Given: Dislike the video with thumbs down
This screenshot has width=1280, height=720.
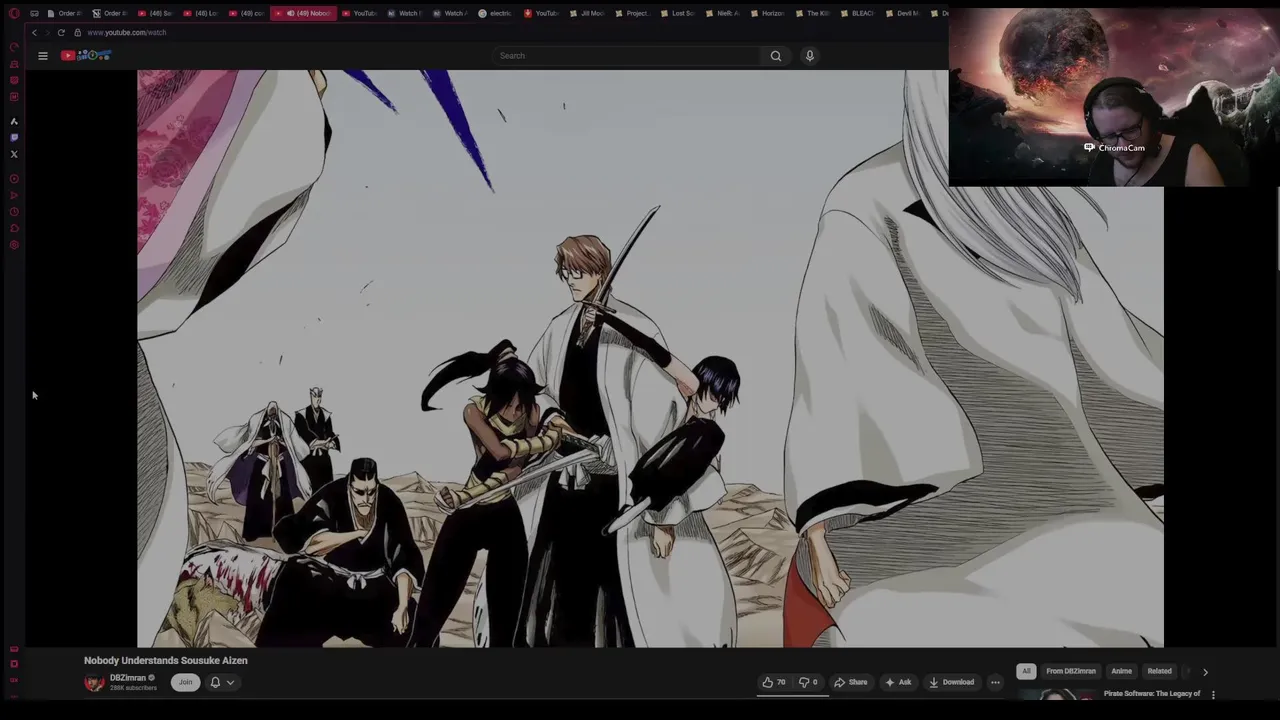Looking at the screenshot, I should coord(808,682).
